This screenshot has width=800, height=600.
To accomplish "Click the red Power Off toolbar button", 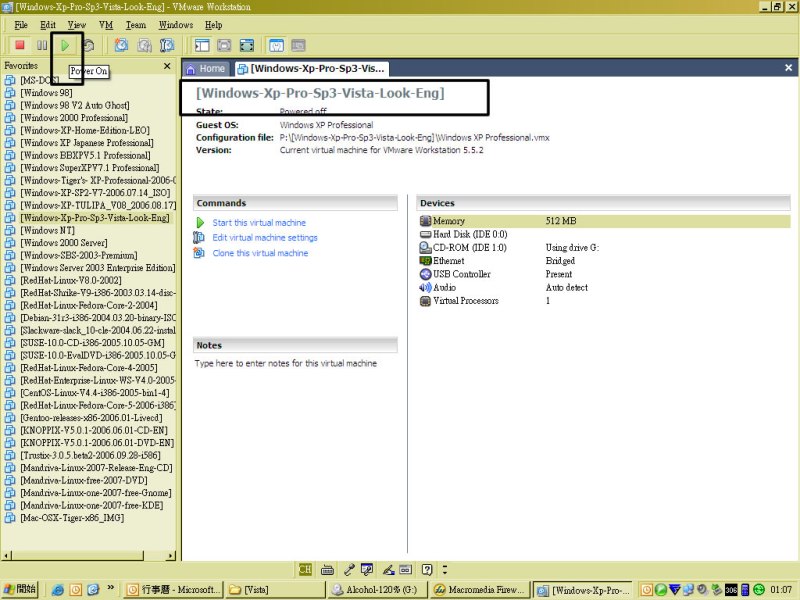I will point(20,45).
